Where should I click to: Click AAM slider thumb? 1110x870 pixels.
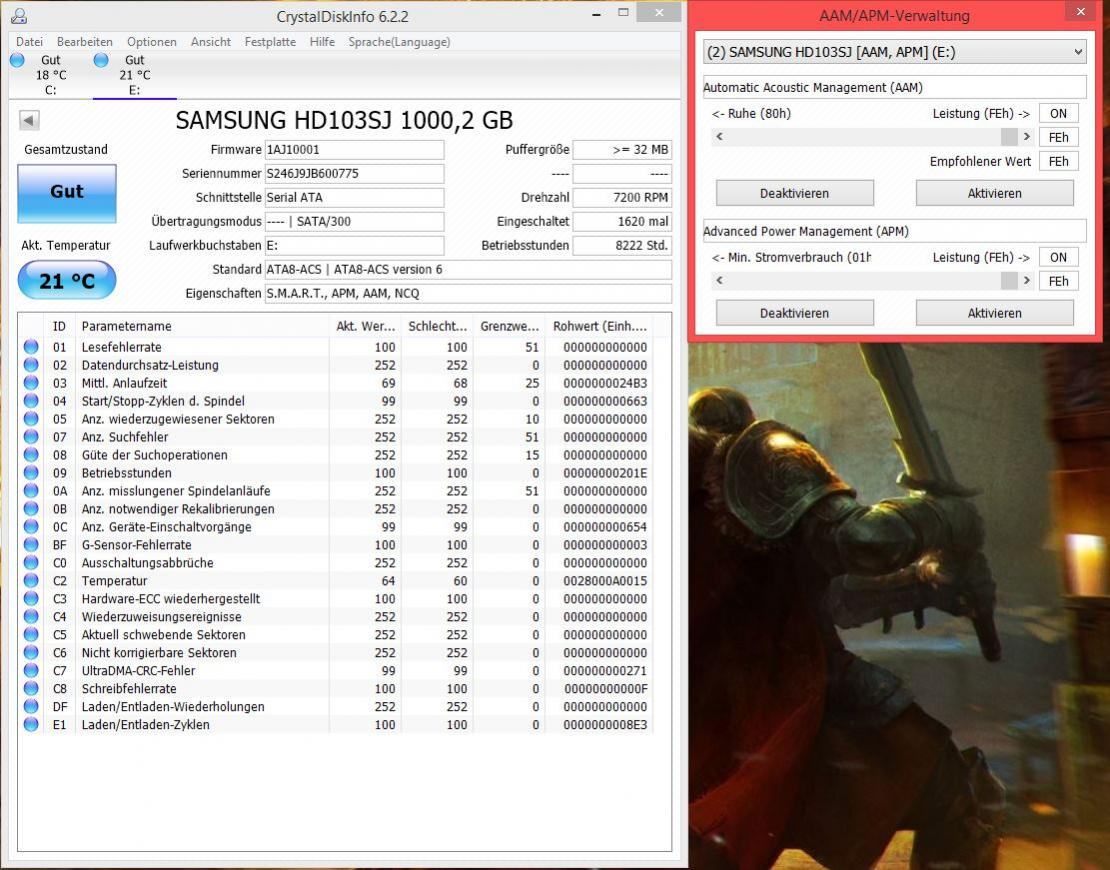pos(1009,137)
